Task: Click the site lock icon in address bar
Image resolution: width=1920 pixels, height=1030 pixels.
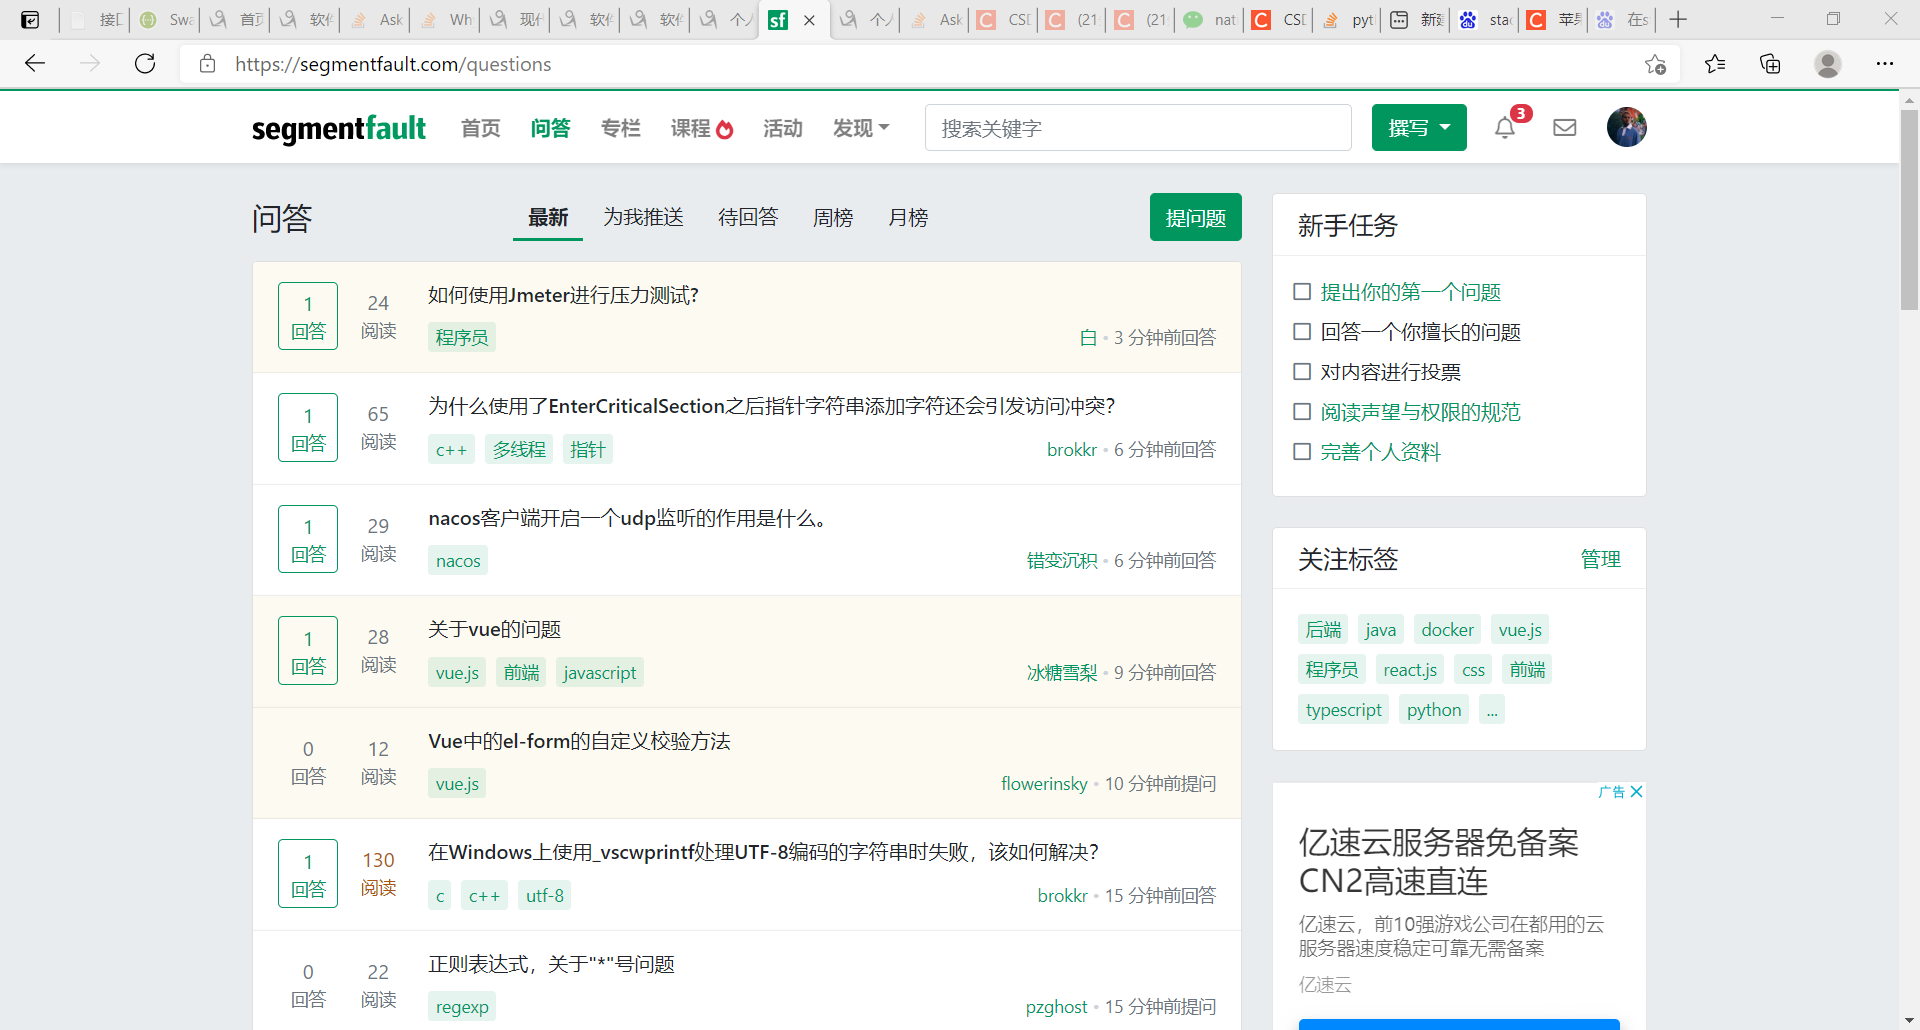Action: [x=208, y=64]
